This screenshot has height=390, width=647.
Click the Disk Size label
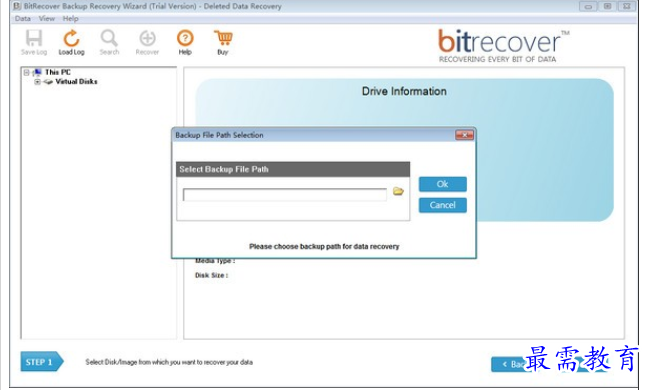[x=211, y=275]
